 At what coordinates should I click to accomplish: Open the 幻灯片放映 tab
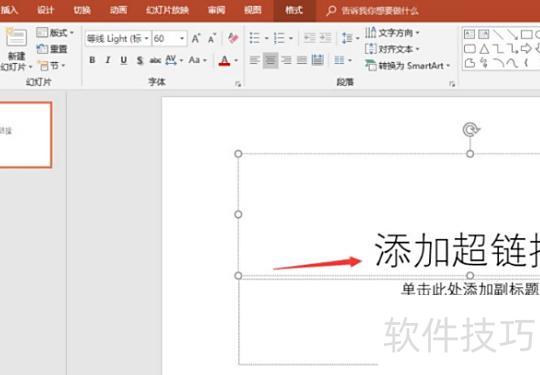tap(167, 10)
